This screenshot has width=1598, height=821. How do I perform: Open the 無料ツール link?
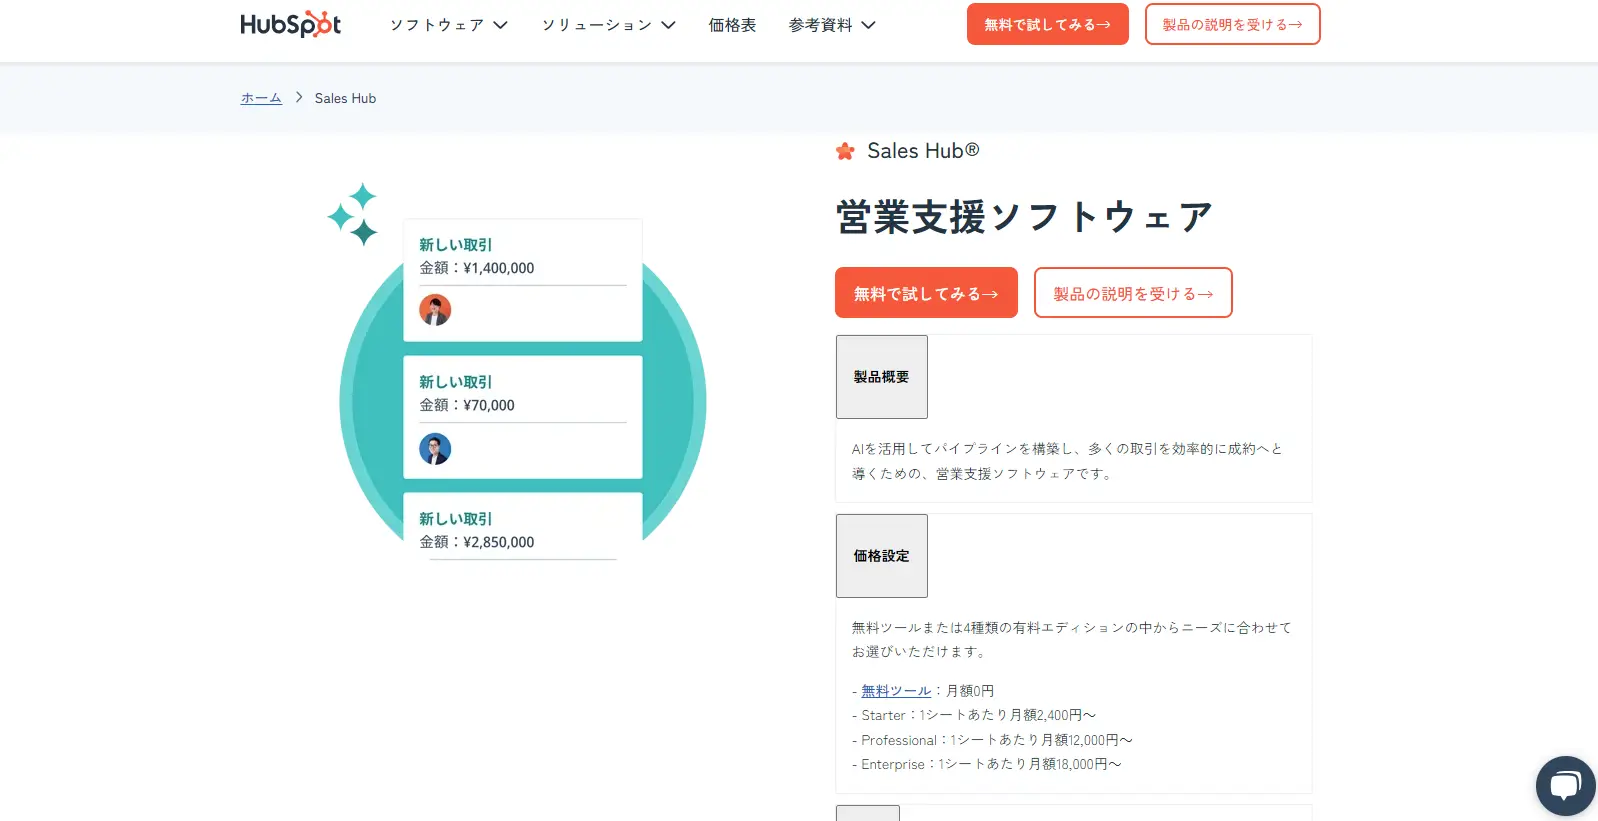click(896, 691)
